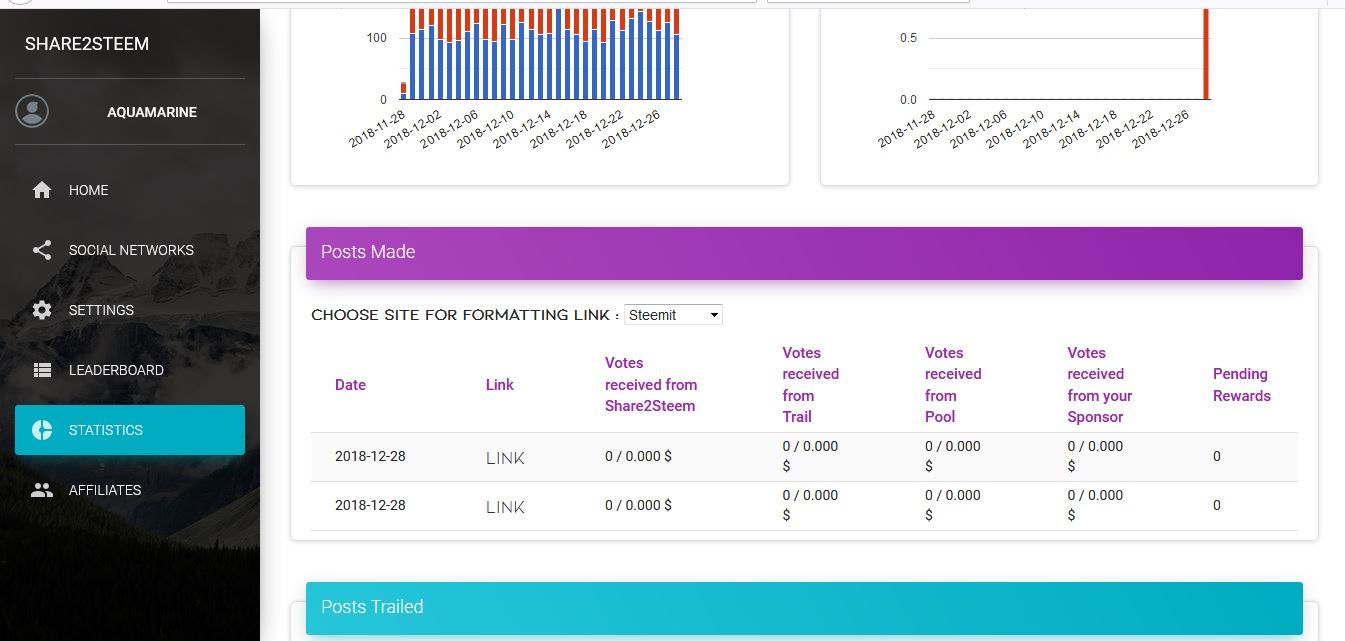1345x641 pixels.
Task: Click the Aquamarine user avatar icon
Action: [x=32, y=111]
